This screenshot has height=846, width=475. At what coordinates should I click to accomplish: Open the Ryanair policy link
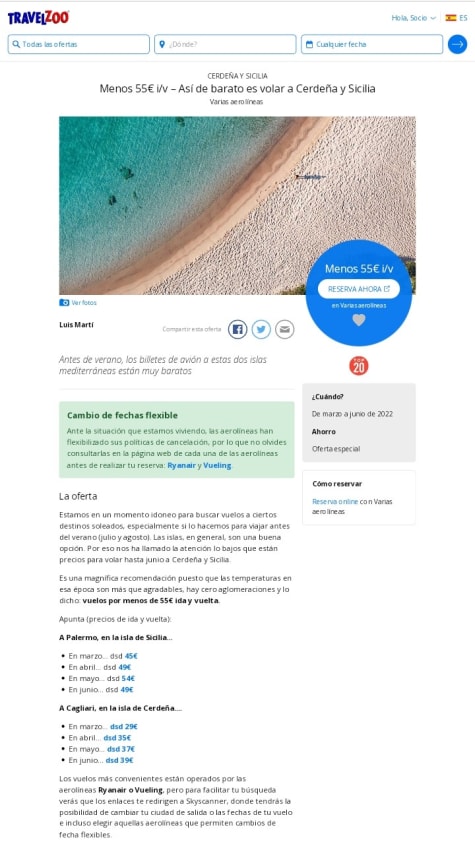[181, 465]
